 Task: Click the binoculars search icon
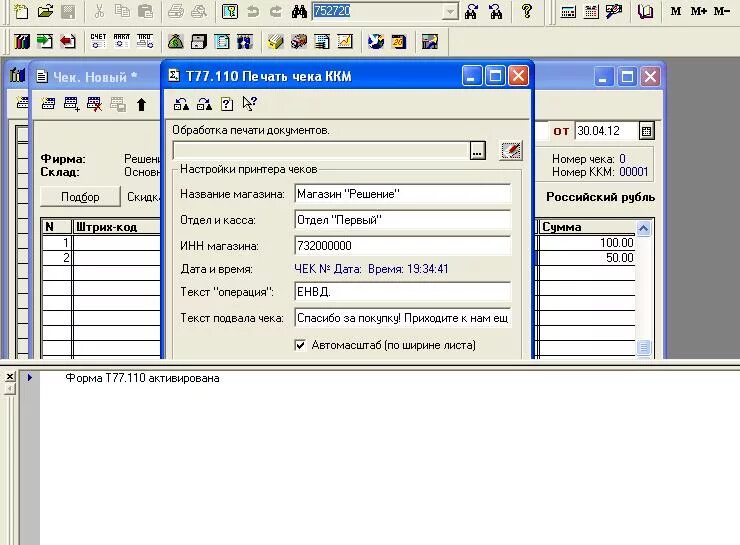pos(299,11)
